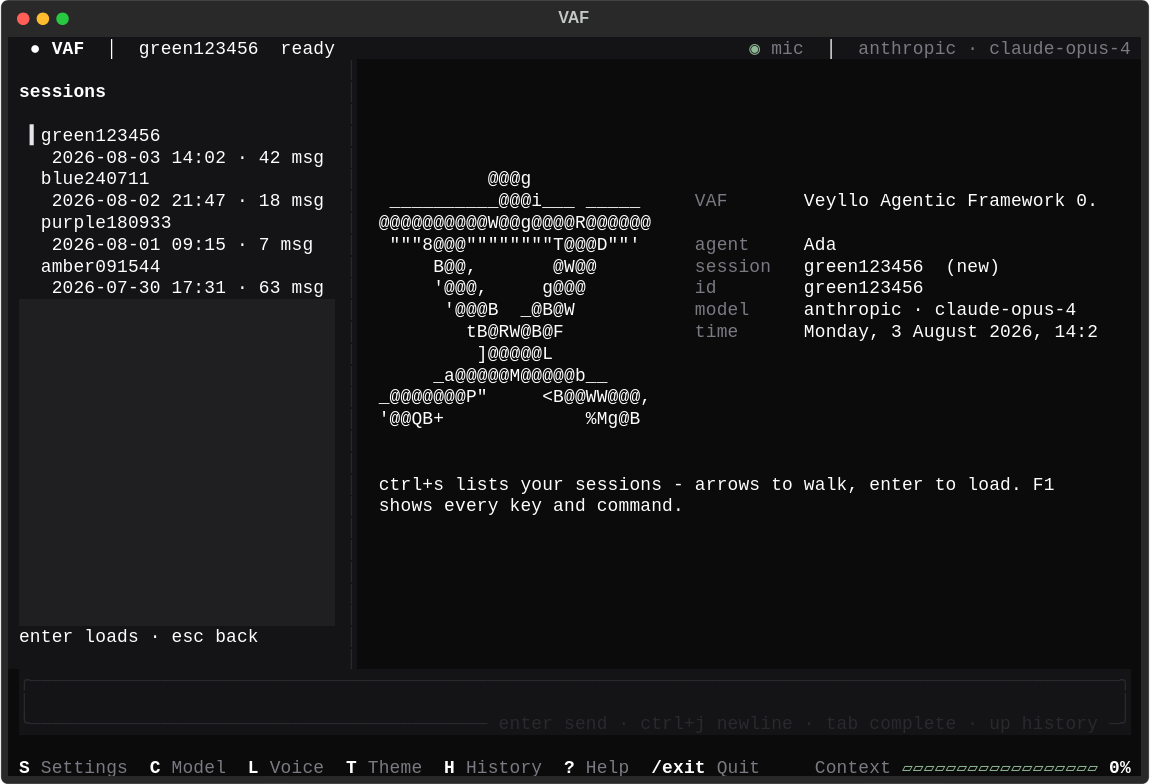This screenshot has width=1150, height=784.
Task: Click the 'sessions' panel heading
Action: [62, 92]
